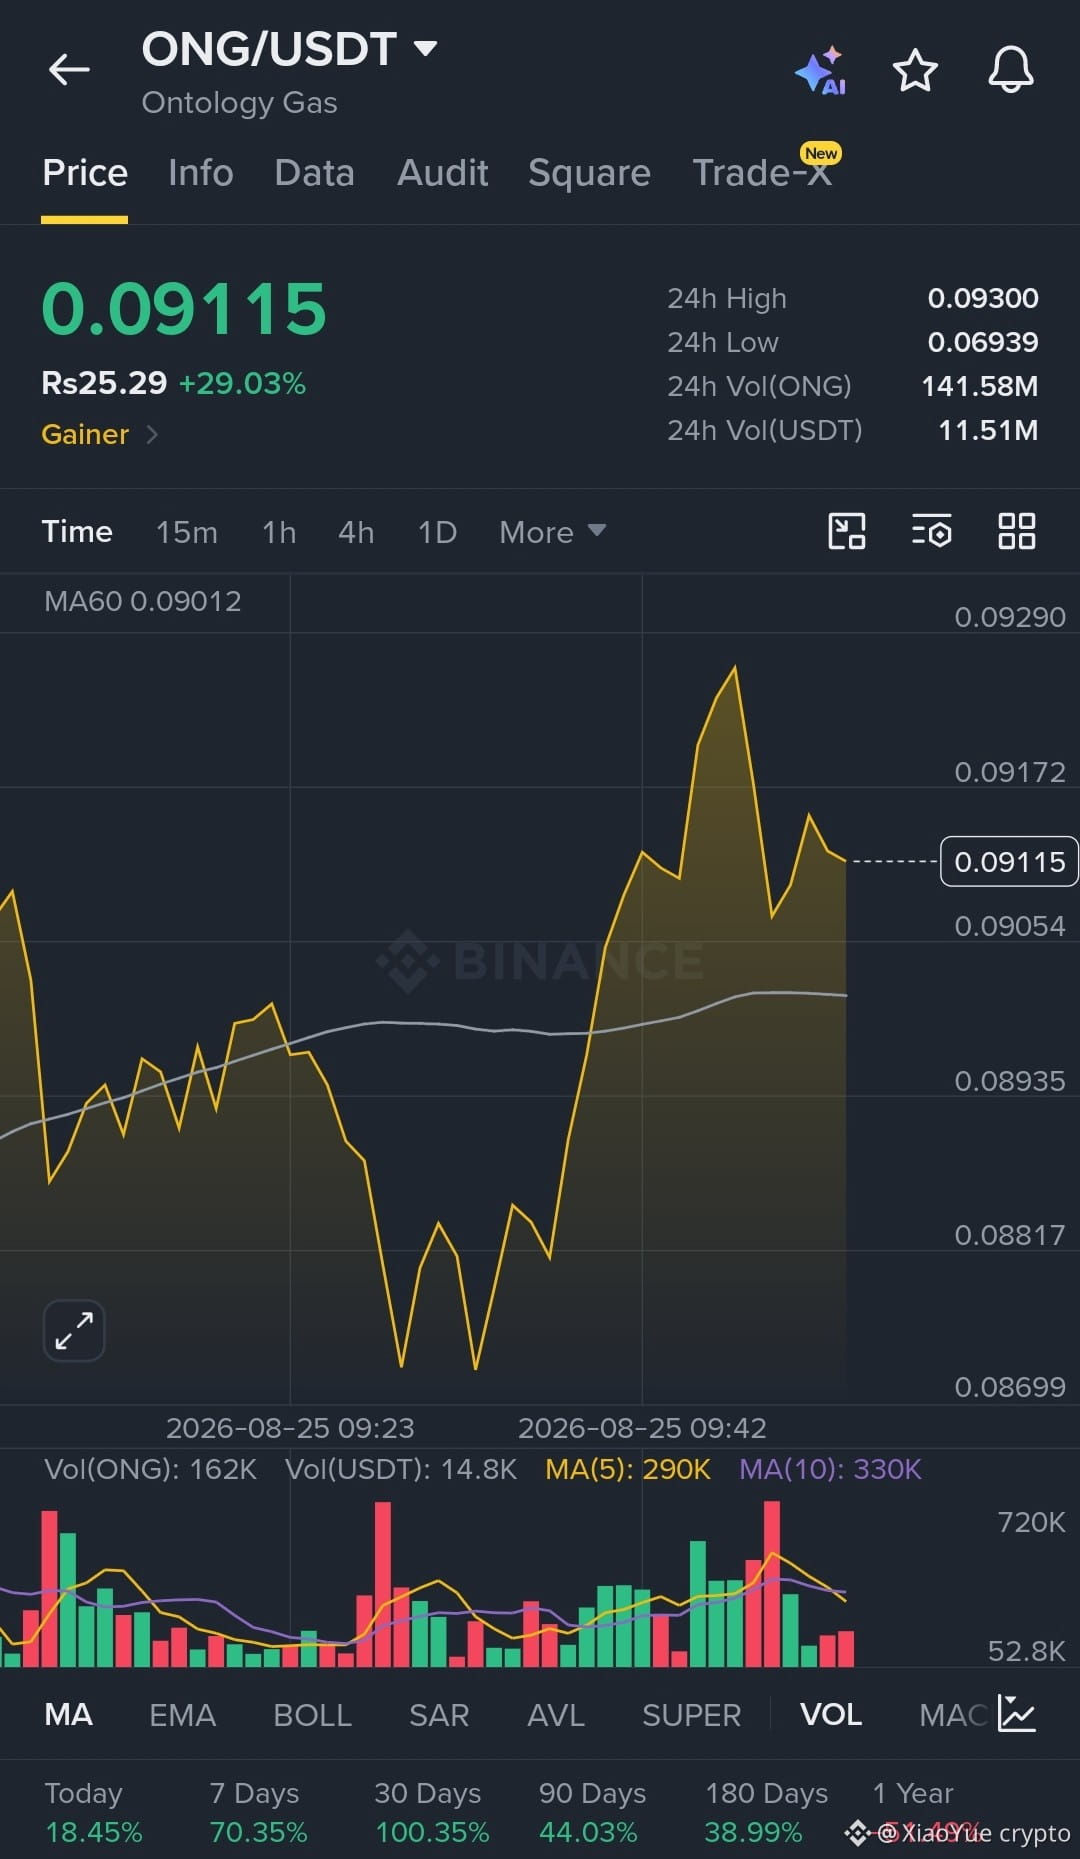
Task: Toggle the BOLL indicator
Action: click(313, 1715)
